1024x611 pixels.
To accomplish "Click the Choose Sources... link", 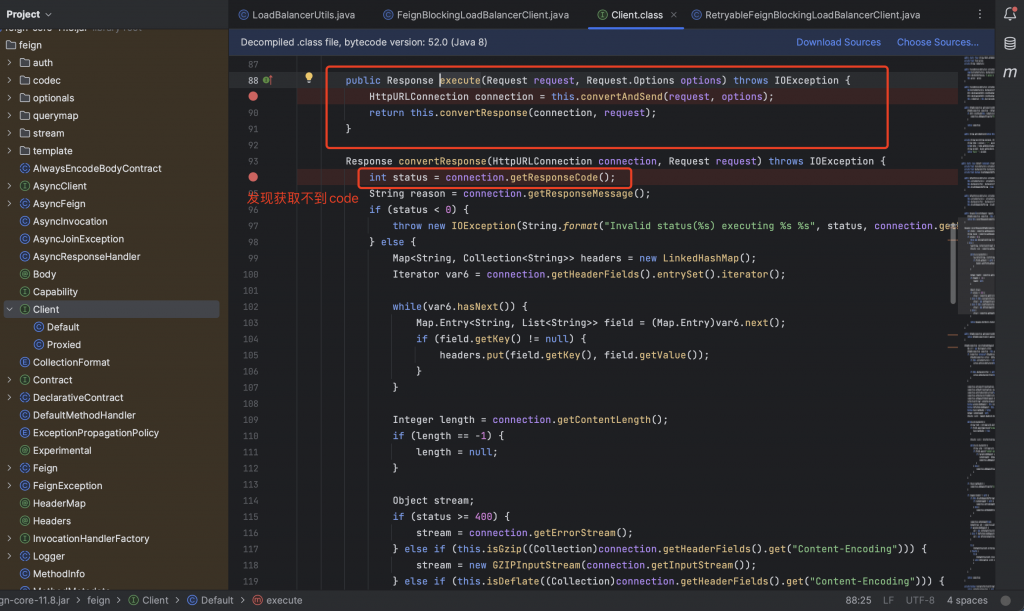I will [x=937, y=42].
